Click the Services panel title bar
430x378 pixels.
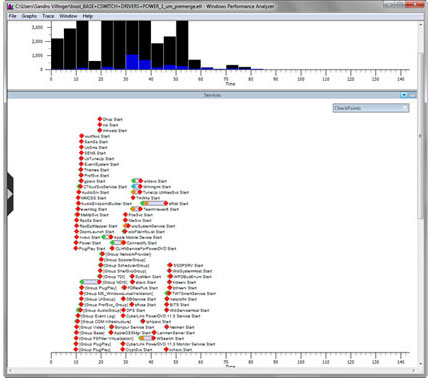pos(212,95)
